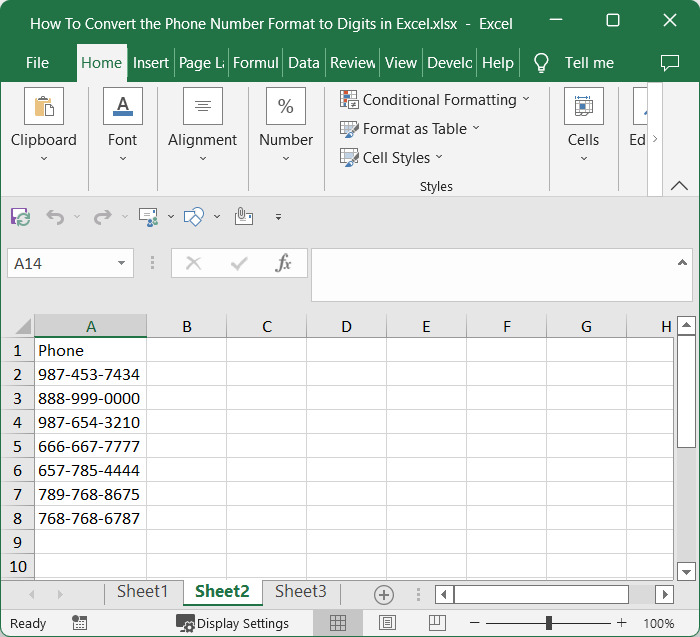Click Display Settings in status bar
The height and width of the screenshot is (637, 700).
tap(232, 623)
